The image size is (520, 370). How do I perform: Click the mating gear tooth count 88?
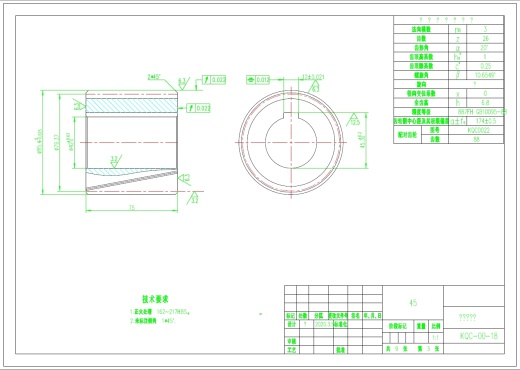click(x=476, y=139)
